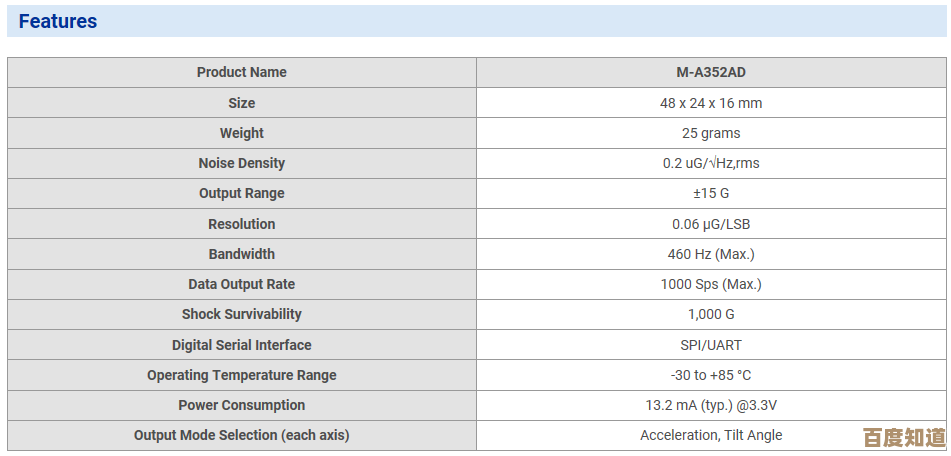Click the Baidu Zhidao watermark logo
This screenshot has height=456, width=951.
click(903, 438)
